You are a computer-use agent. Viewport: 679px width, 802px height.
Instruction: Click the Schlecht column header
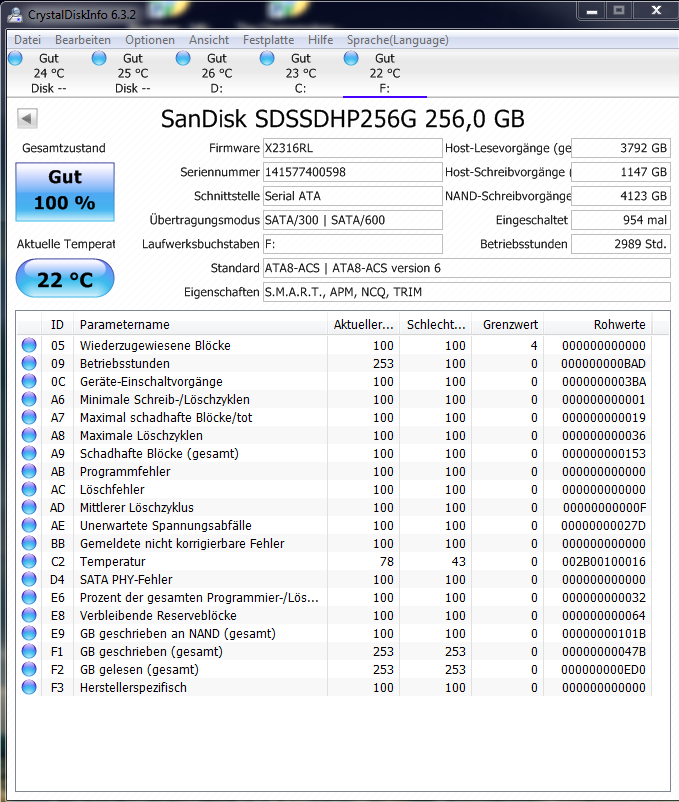click(436, 325)
